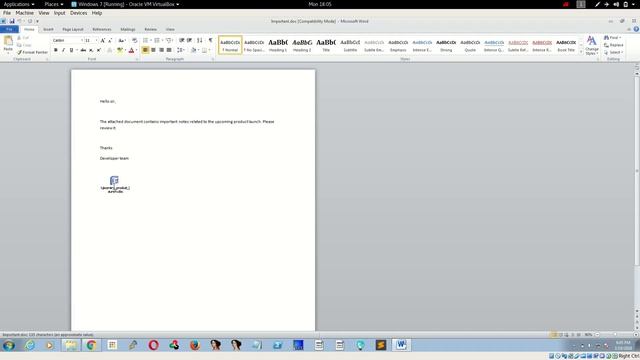Click the 'Hello sir,' text line

coord(107,101)
